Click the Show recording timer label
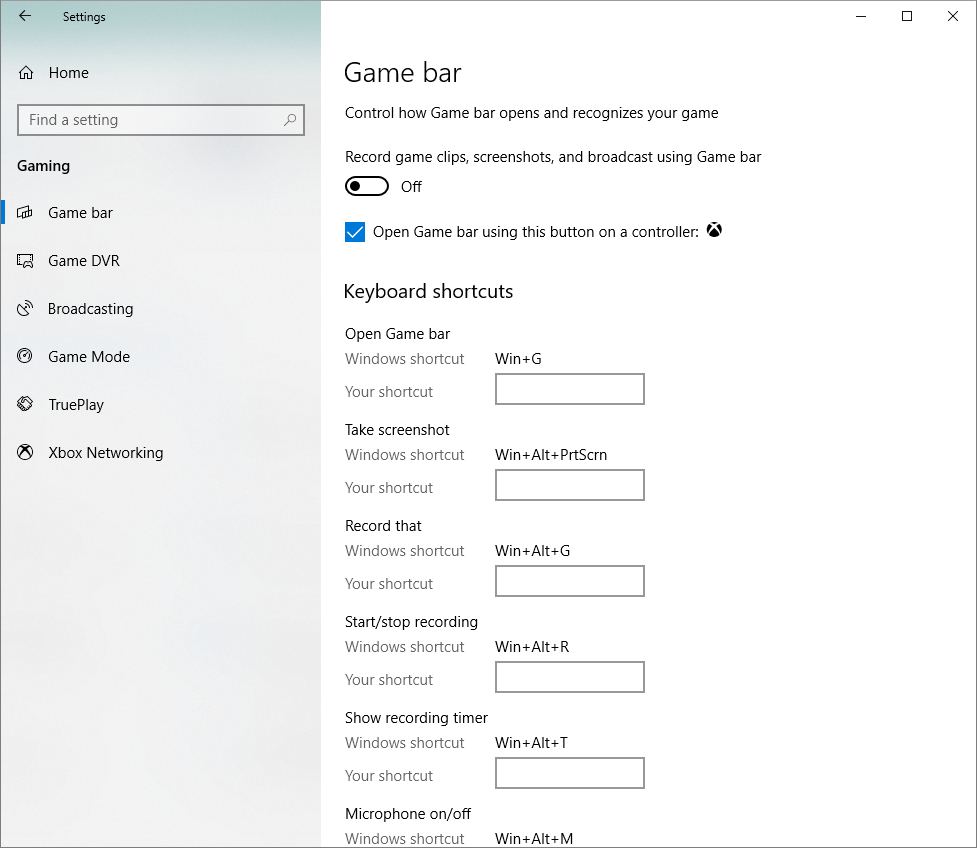Viewport: 977px width, 849px height. pos(416,718)
